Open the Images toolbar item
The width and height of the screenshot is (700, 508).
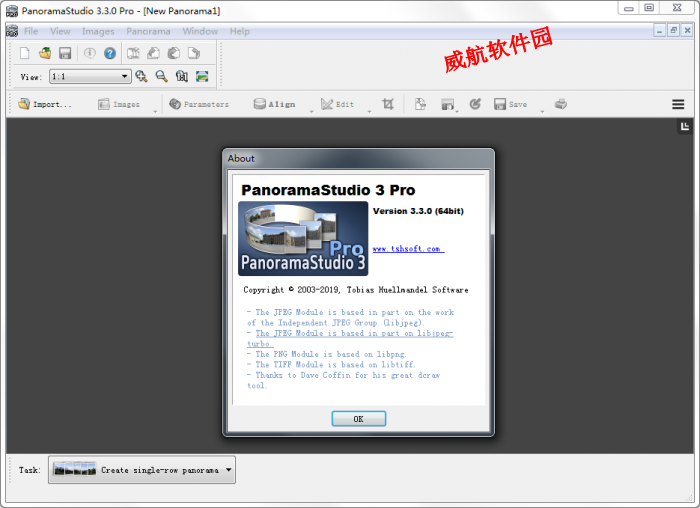[119, 104]
